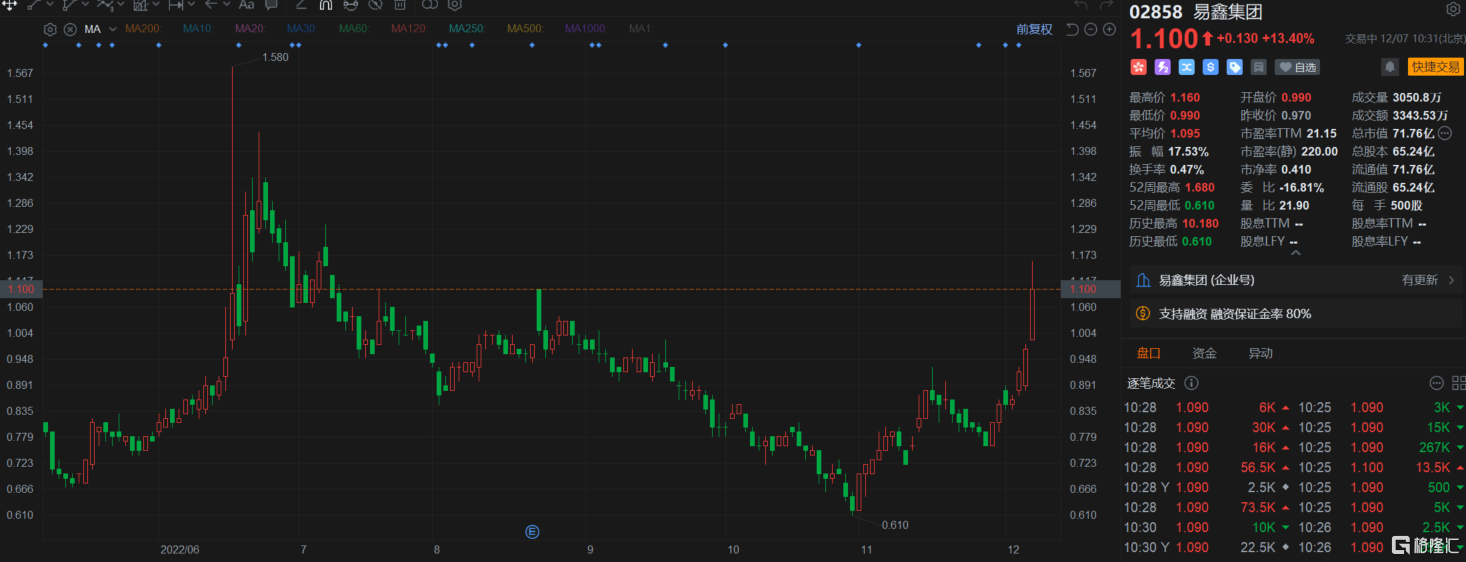1466x562 pixels.
Task: Select the arrow marker tool
Action: click(211, 5)
